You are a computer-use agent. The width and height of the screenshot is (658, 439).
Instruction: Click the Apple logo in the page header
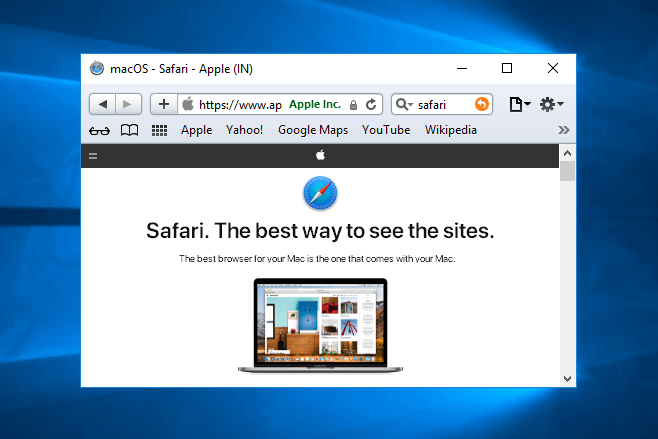321,155
